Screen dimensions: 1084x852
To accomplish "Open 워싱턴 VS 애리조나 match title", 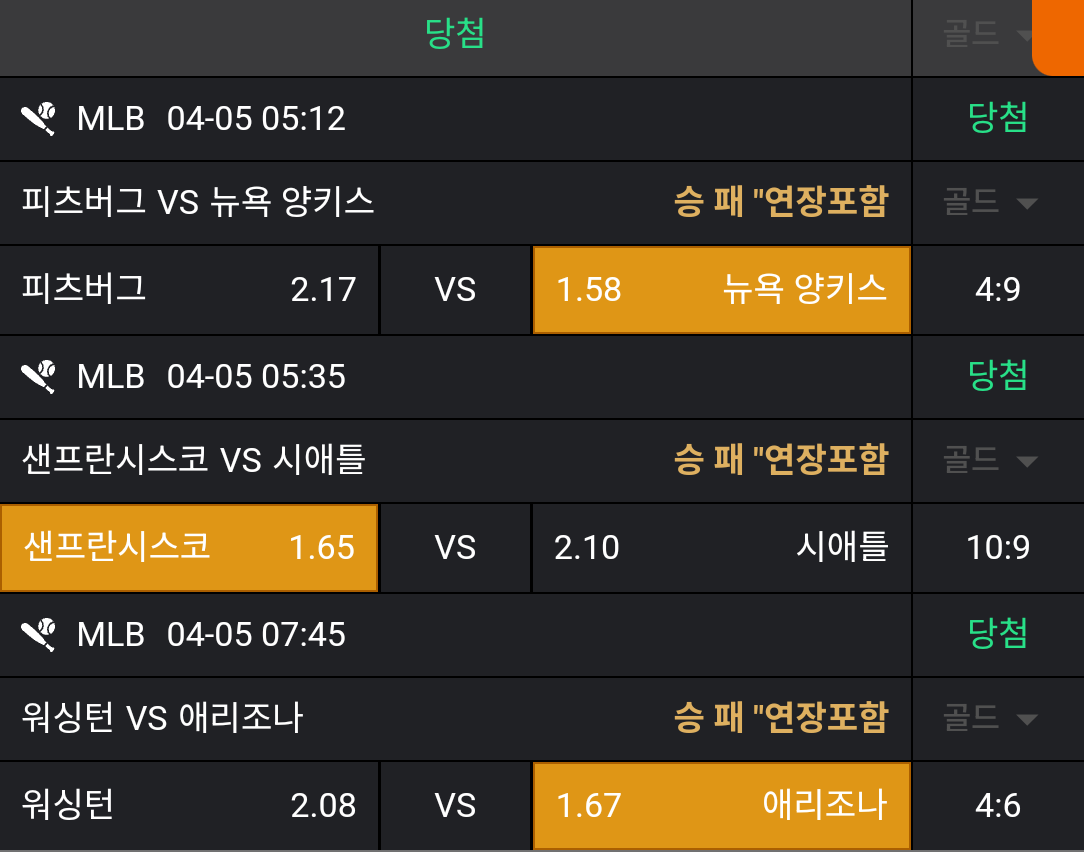I will point(162,718).
